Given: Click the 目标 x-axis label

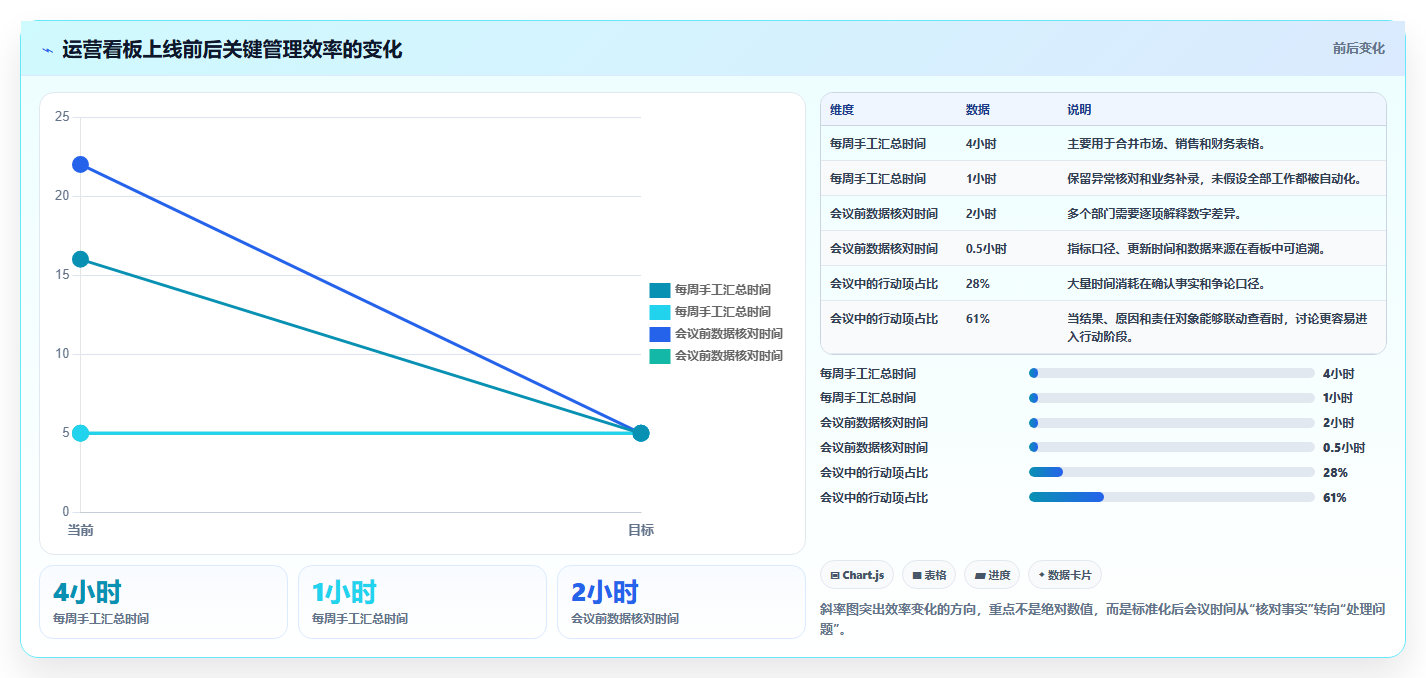Looking at the screenshot, I should point(641,530).
